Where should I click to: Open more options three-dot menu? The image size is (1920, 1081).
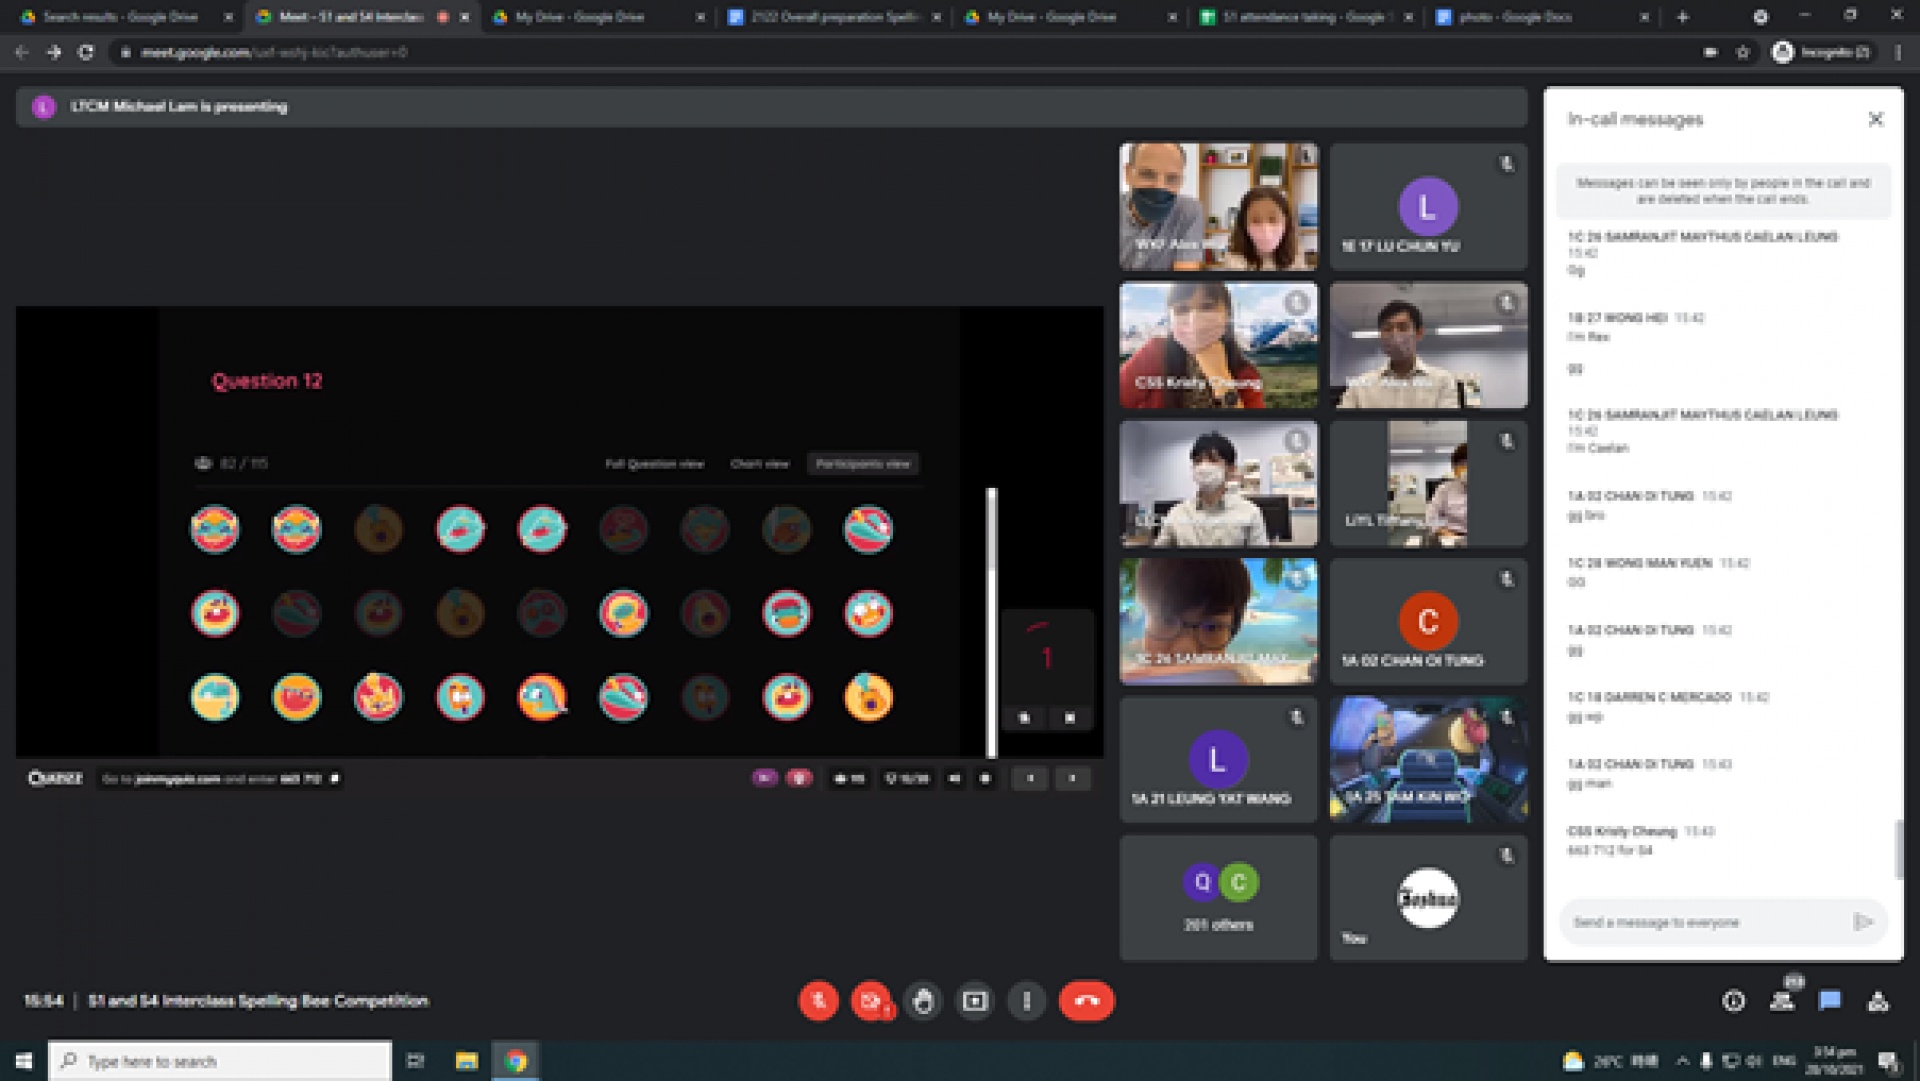click(1027, 1001)
